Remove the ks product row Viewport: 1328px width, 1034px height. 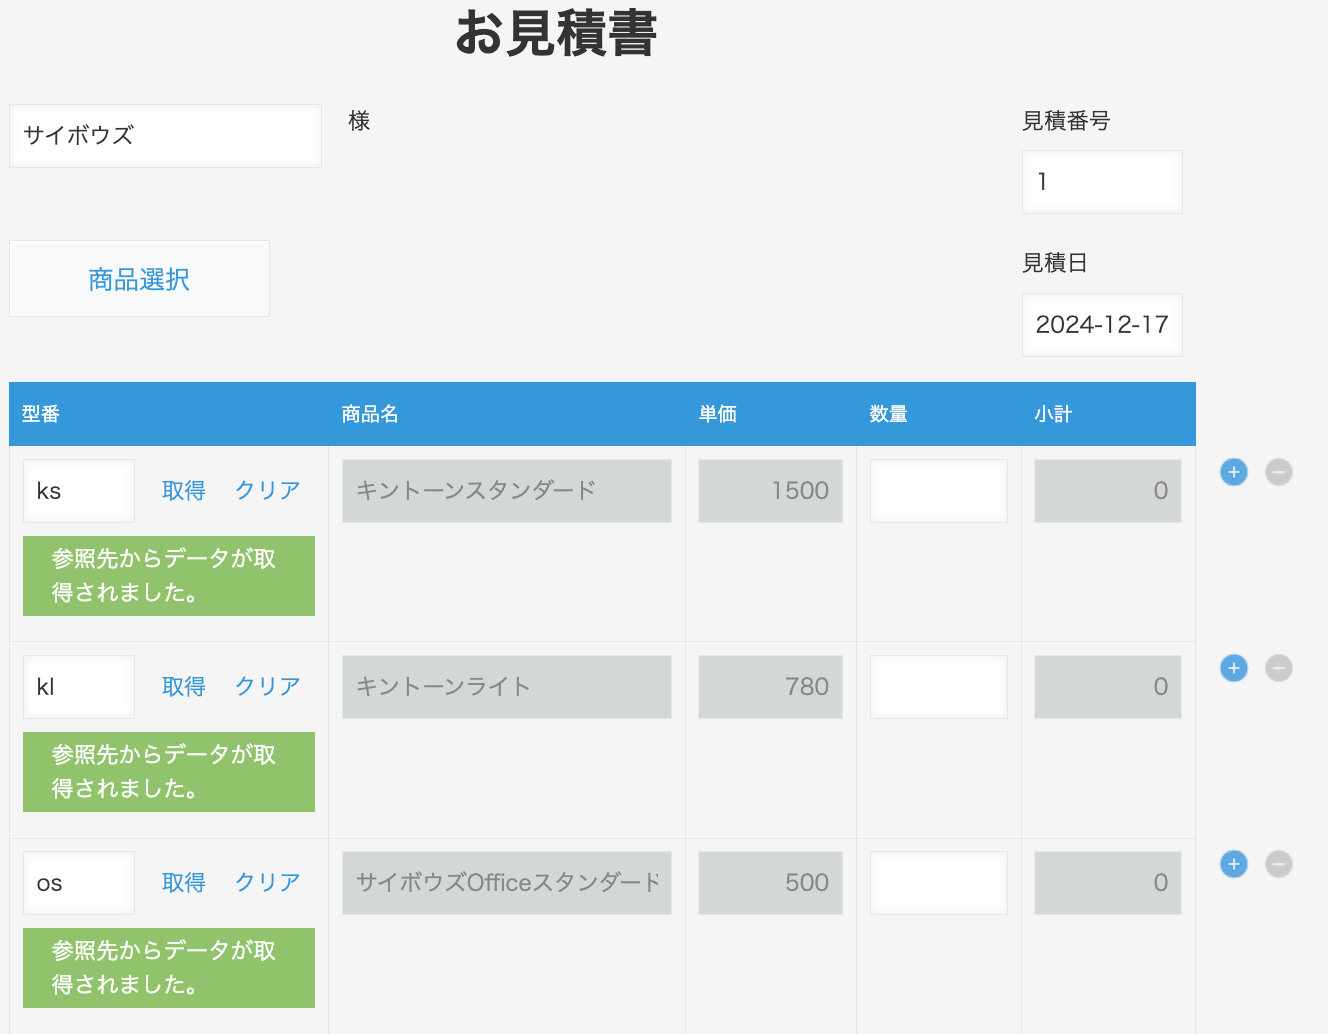(x=1279, y=472)
